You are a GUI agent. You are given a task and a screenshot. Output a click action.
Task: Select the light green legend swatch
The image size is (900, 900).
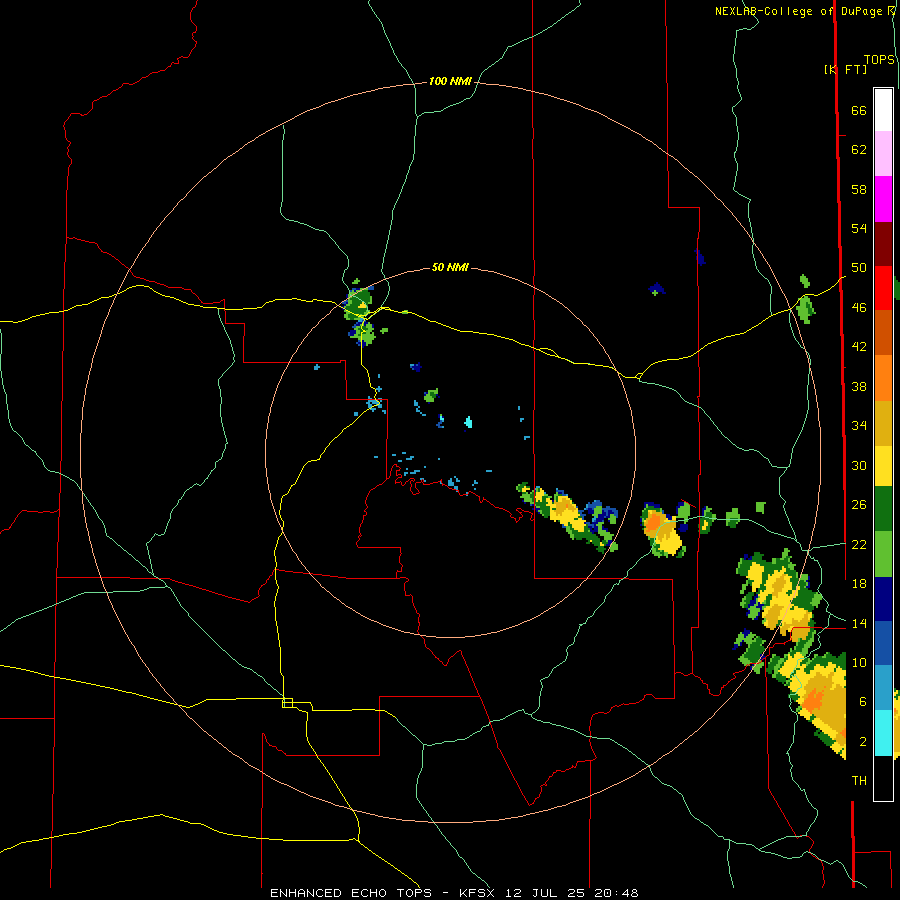point(883,554)
